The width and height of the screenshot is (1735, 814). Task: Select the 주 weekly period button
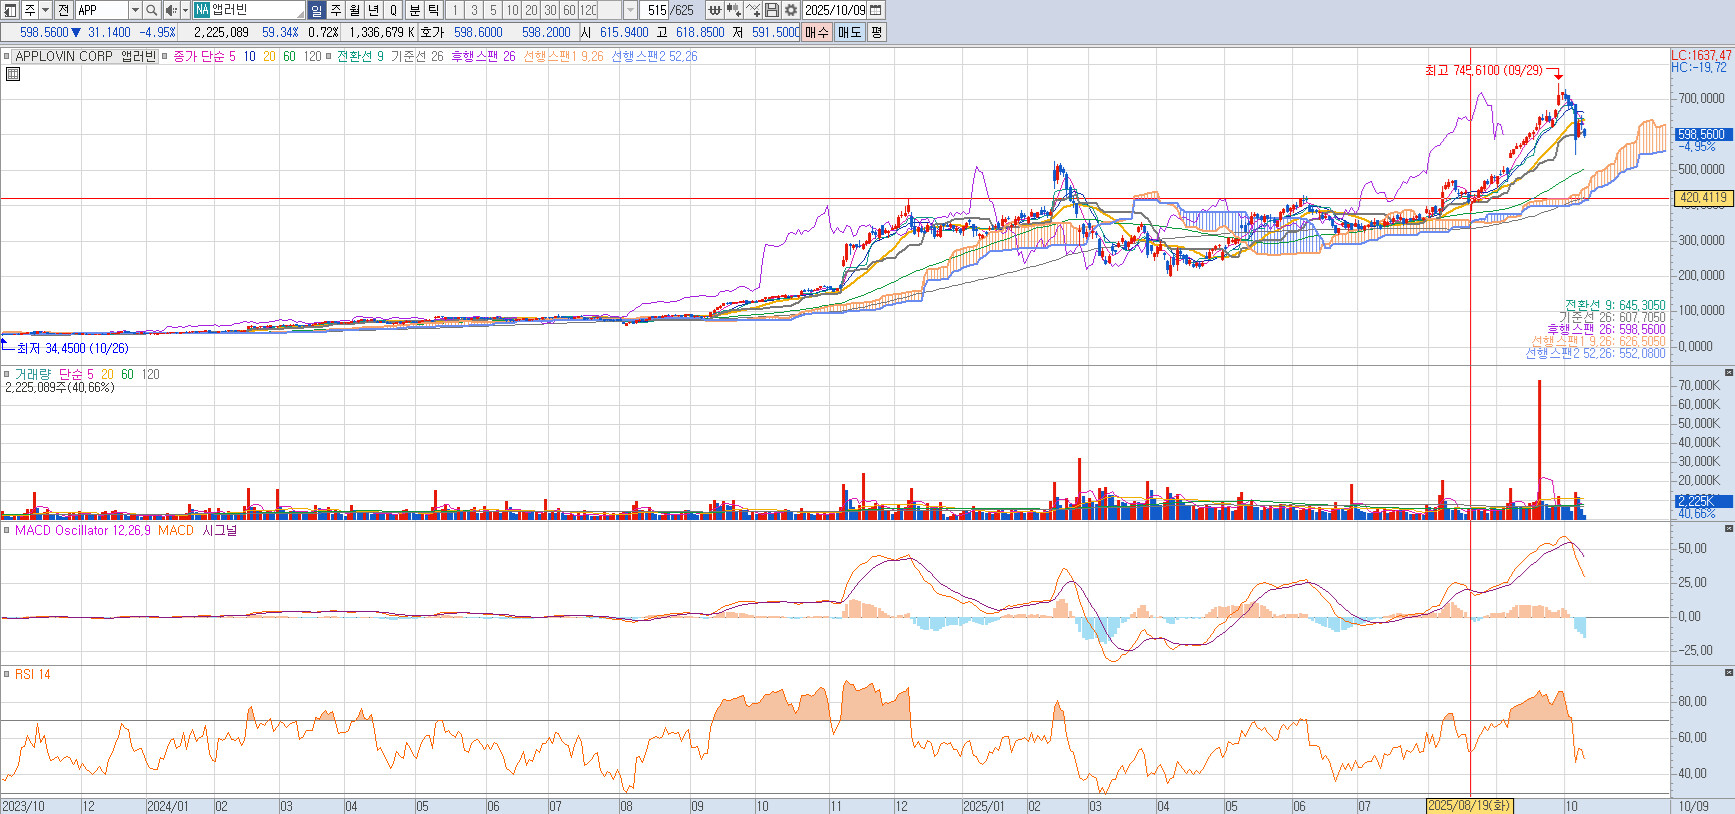[x=335, y=10]
